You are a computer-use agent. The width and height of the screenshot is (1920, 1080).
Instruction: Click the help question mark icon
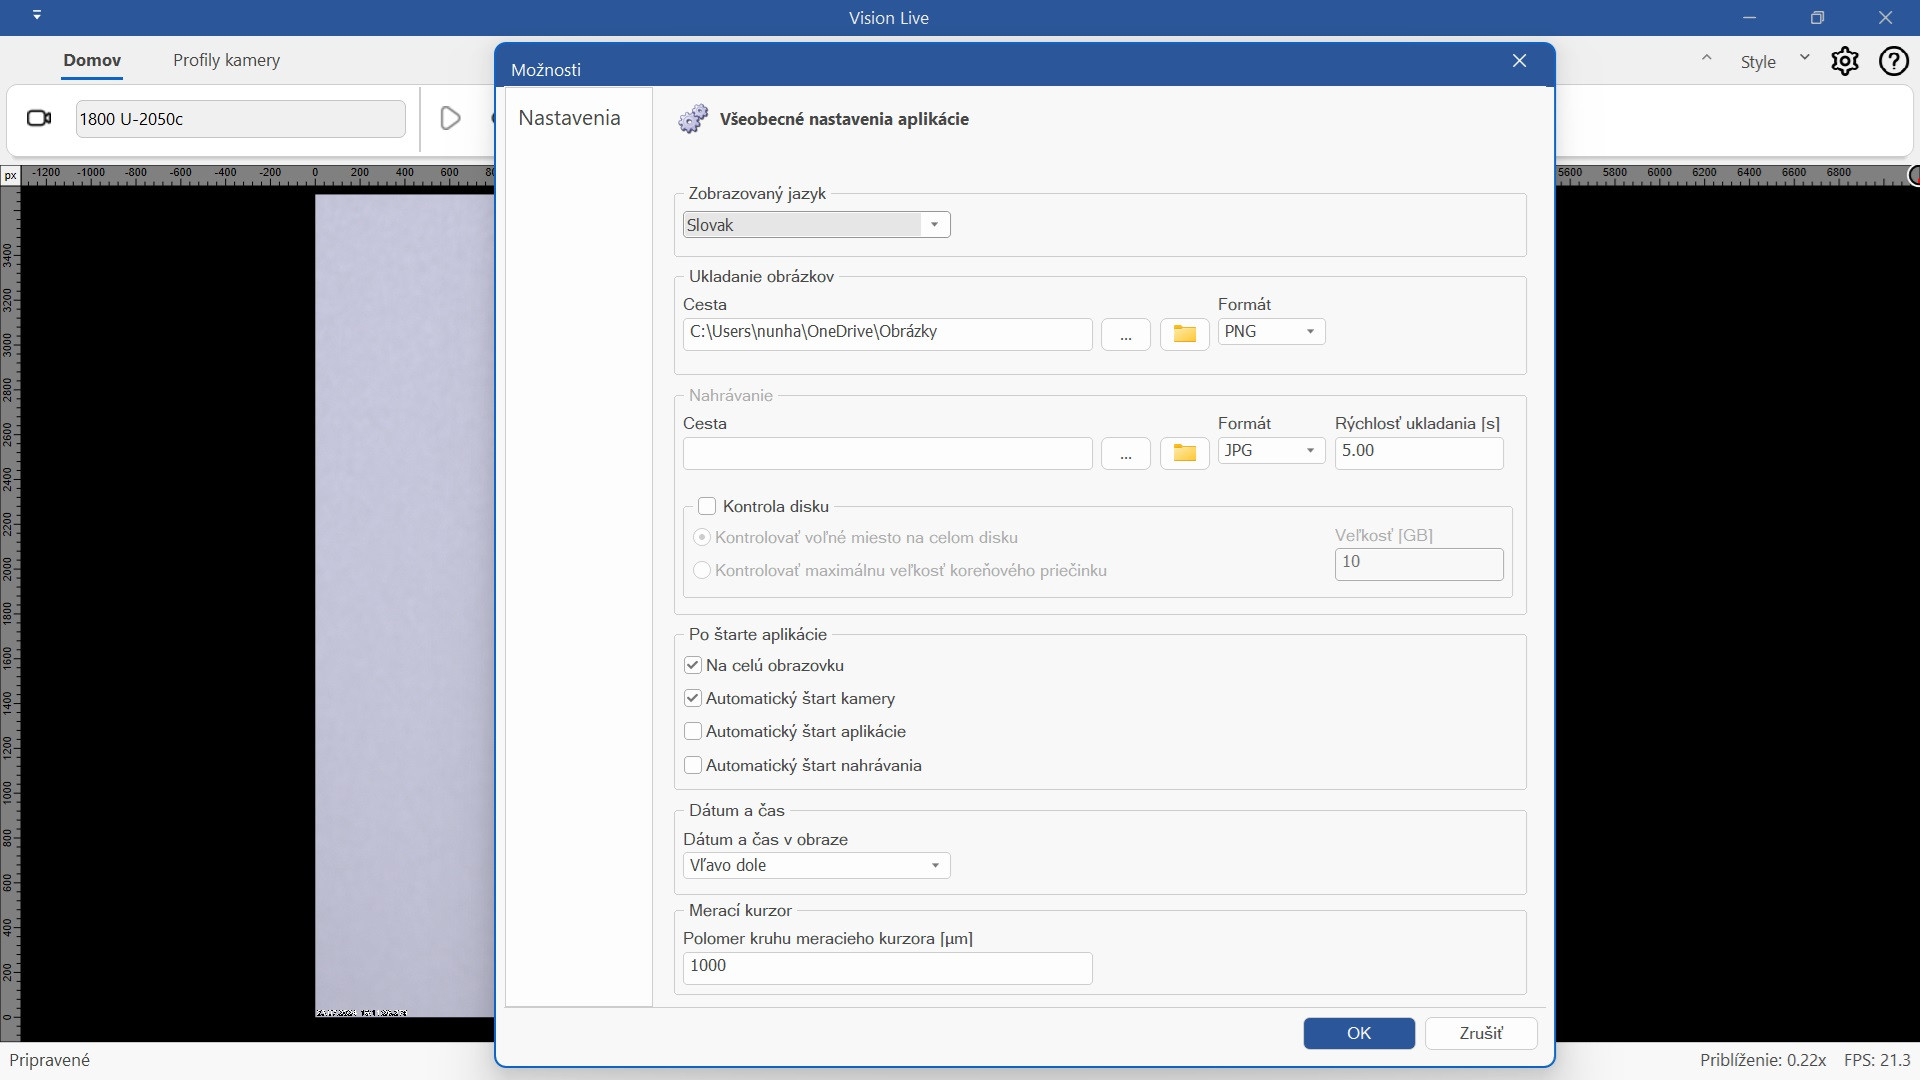(x=1893, y=62)
